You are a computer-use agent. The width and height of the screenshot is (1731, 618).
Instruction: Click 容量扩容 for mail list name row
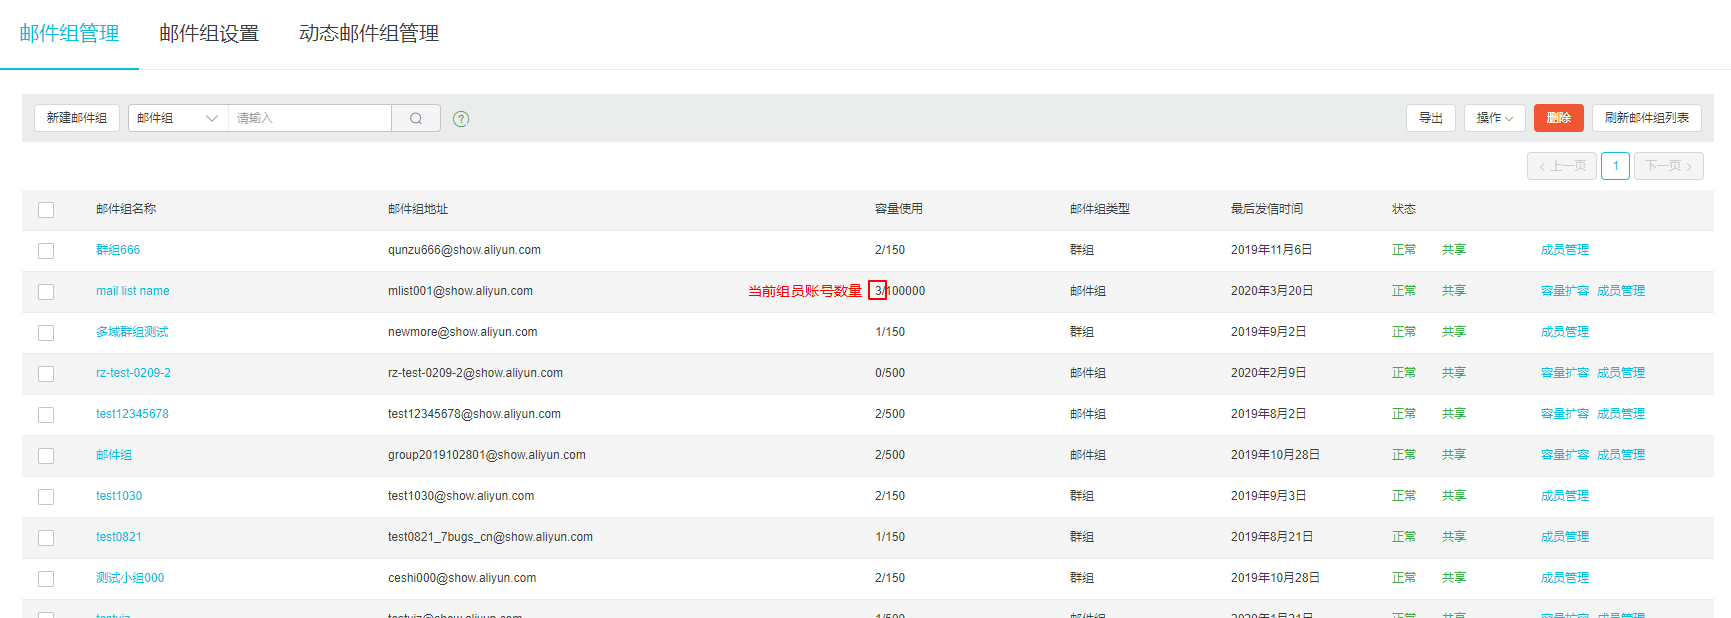pos(1564,291)
